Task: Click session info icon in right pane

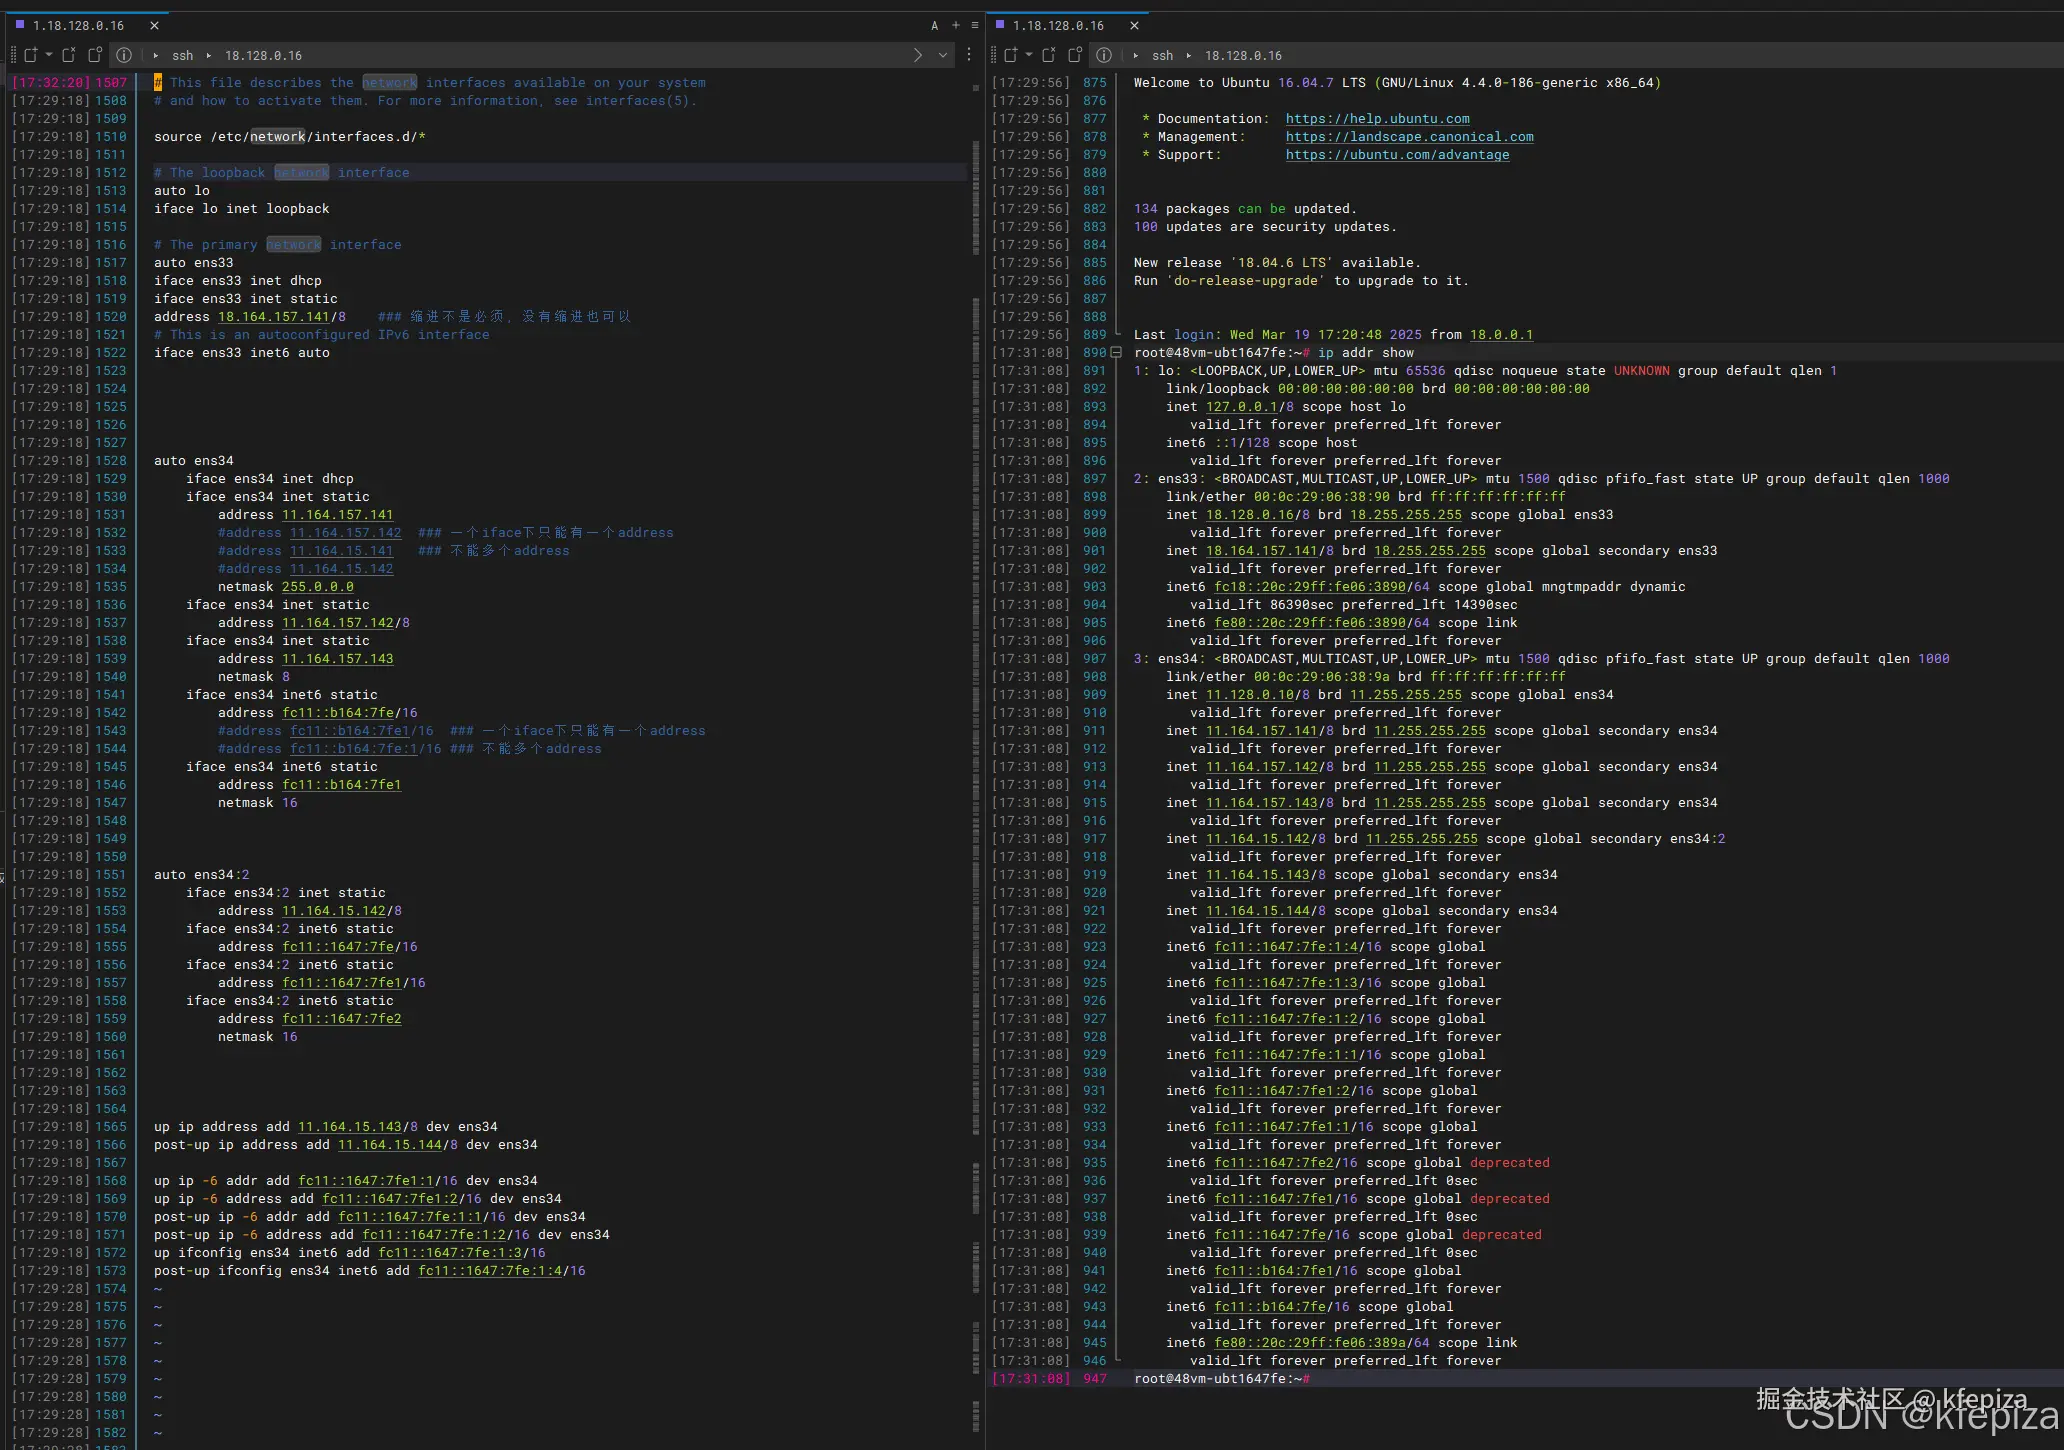Action: (x=1104, y=55)
